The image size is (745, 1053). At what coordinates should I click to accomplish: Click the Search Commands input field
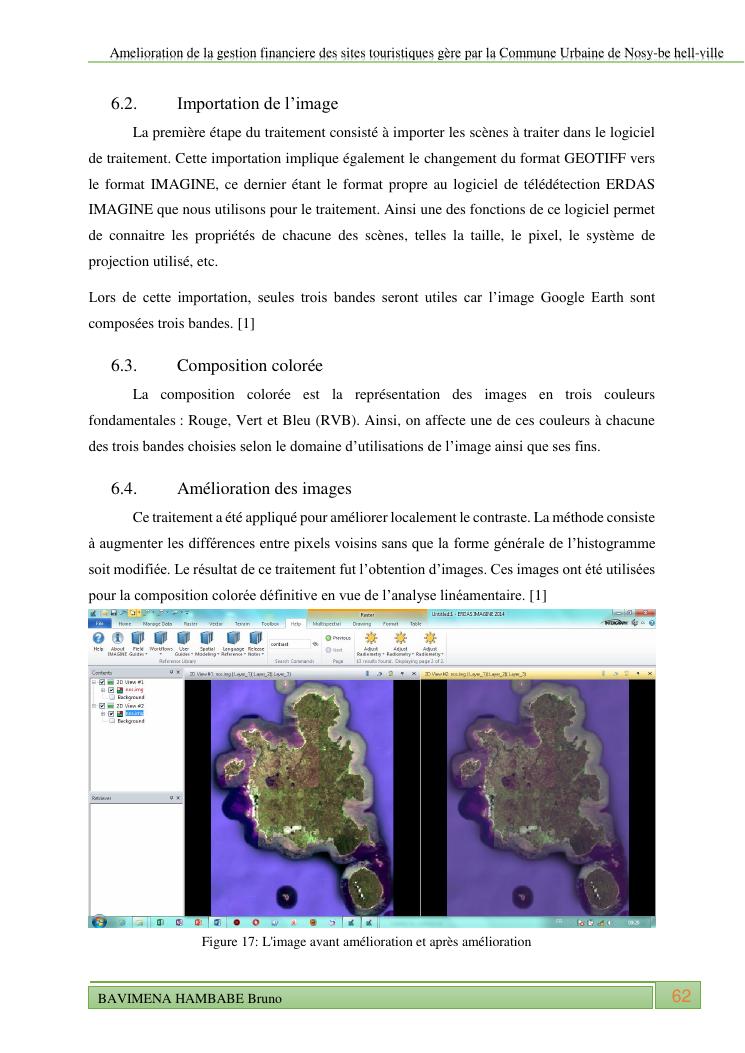[289, 643]
